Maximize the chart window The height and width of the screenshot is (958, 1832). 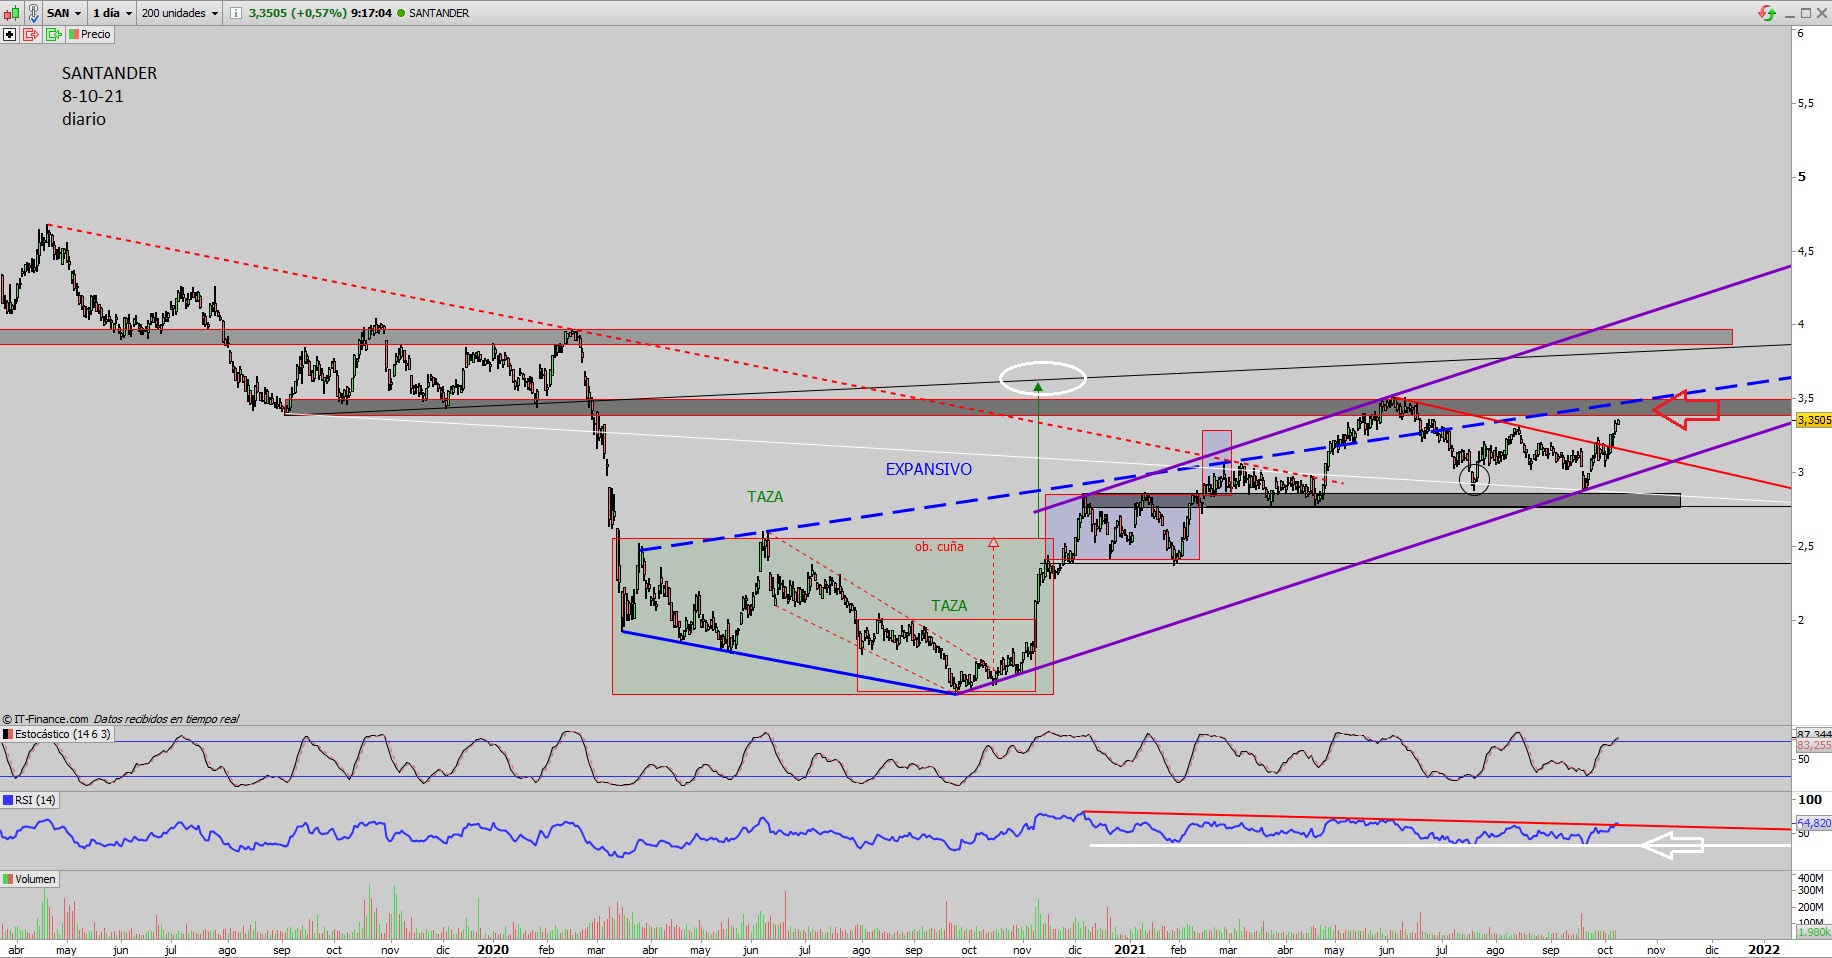tap(1806, 13)
